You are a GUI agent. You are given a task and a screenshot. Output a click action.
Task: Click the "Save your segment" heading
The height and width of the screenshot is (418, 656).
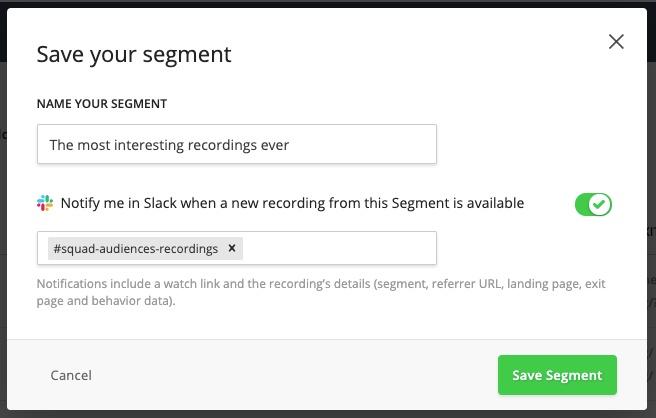[134, 54]
